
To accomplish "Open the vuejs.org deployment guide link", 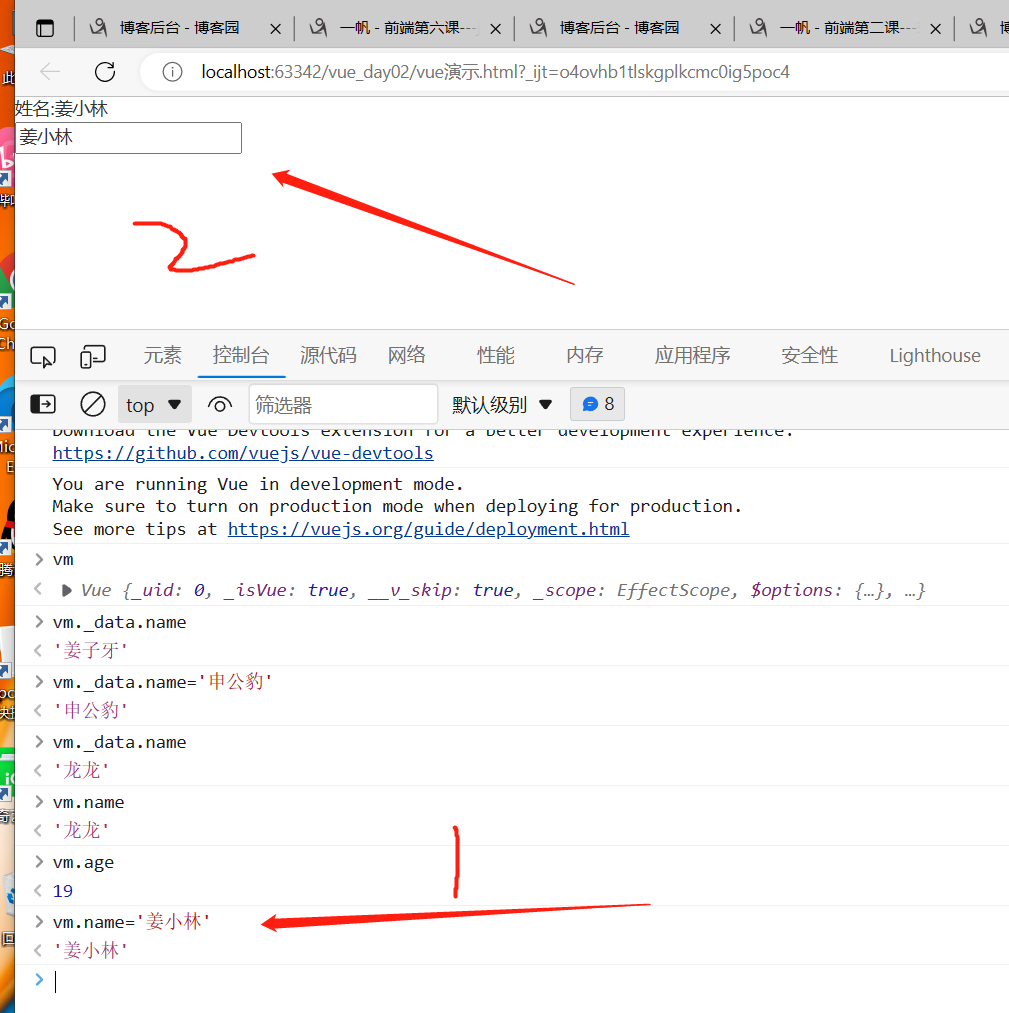I will 428,529.
